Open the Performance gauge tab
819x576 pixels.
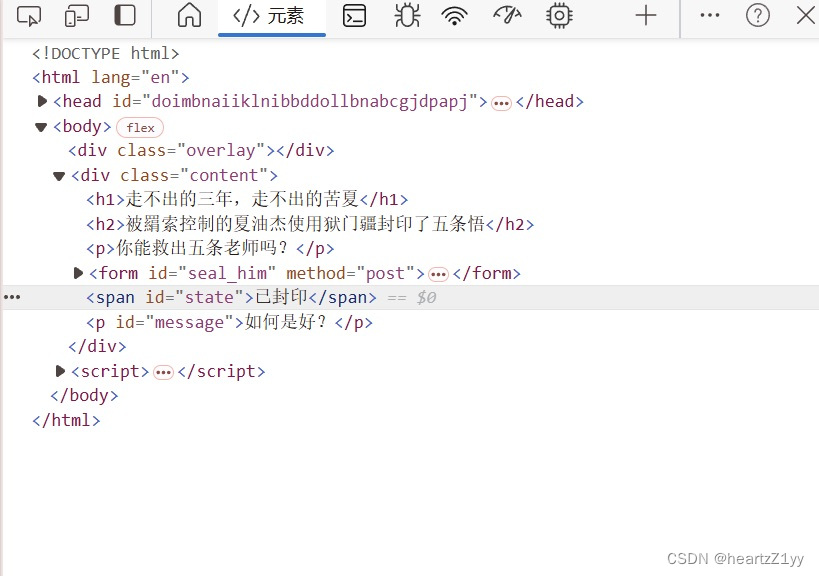(507, 15)
